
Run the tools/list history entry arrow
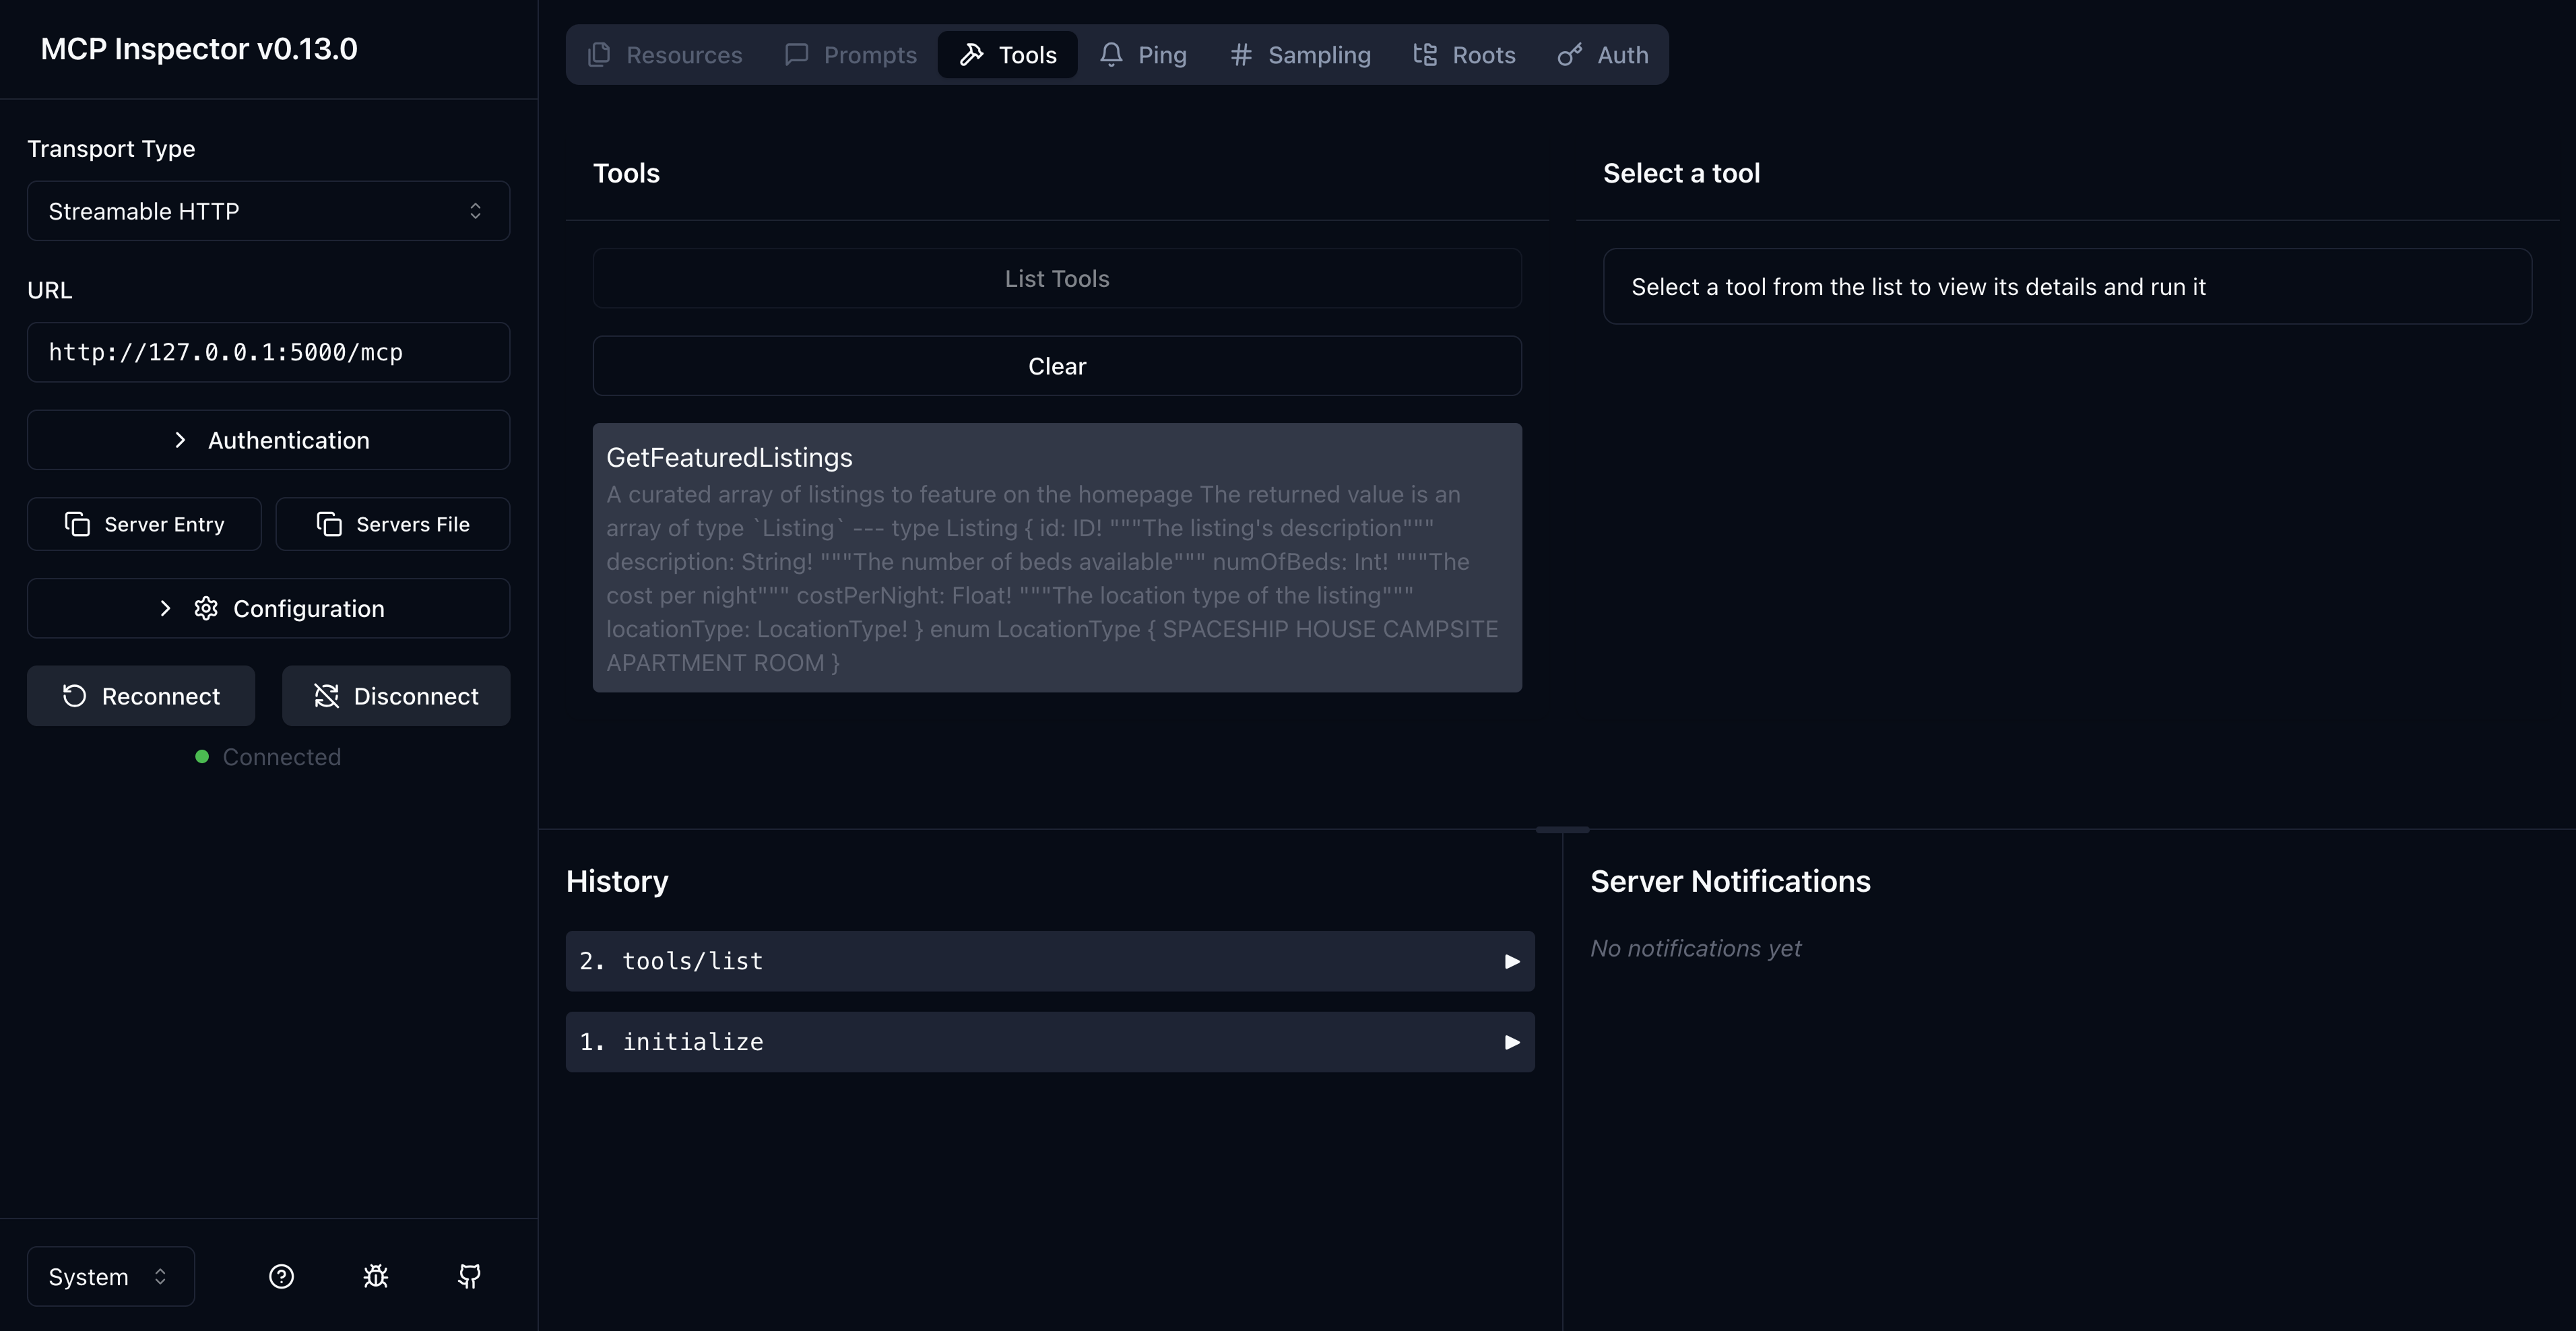(x=1511, y=961)
